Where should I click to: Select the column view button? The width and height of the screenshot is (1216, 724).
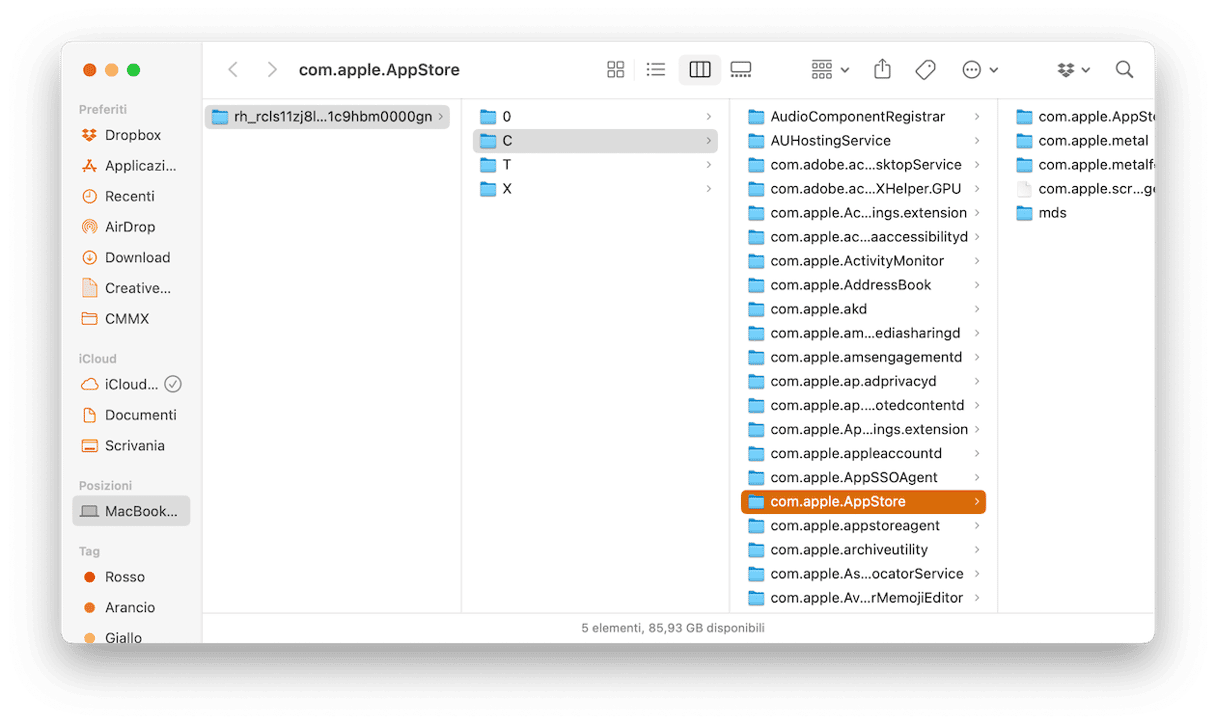pos(700,70)
